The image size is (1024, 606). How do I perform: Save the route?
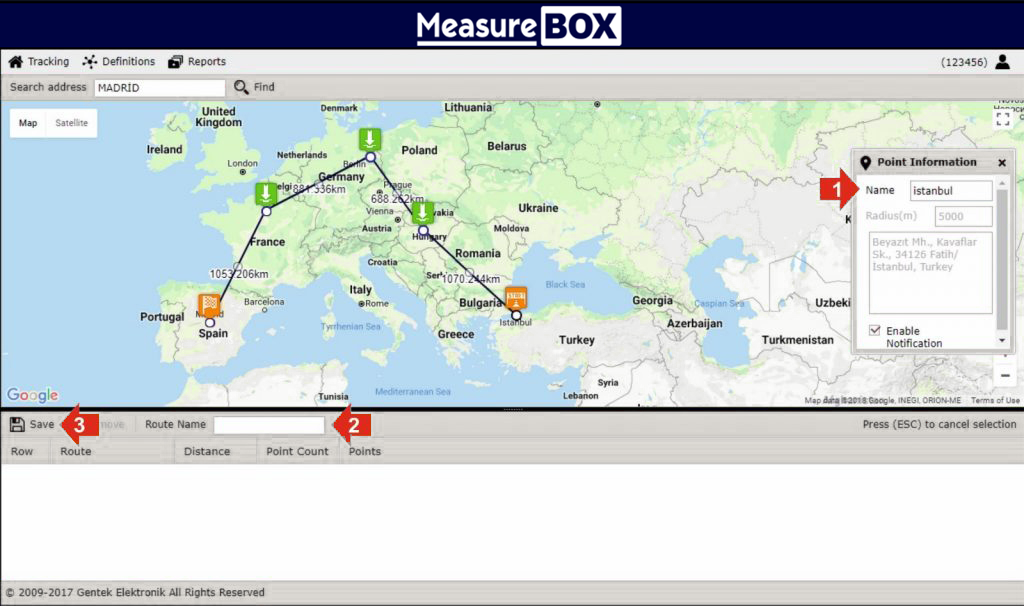32,425
